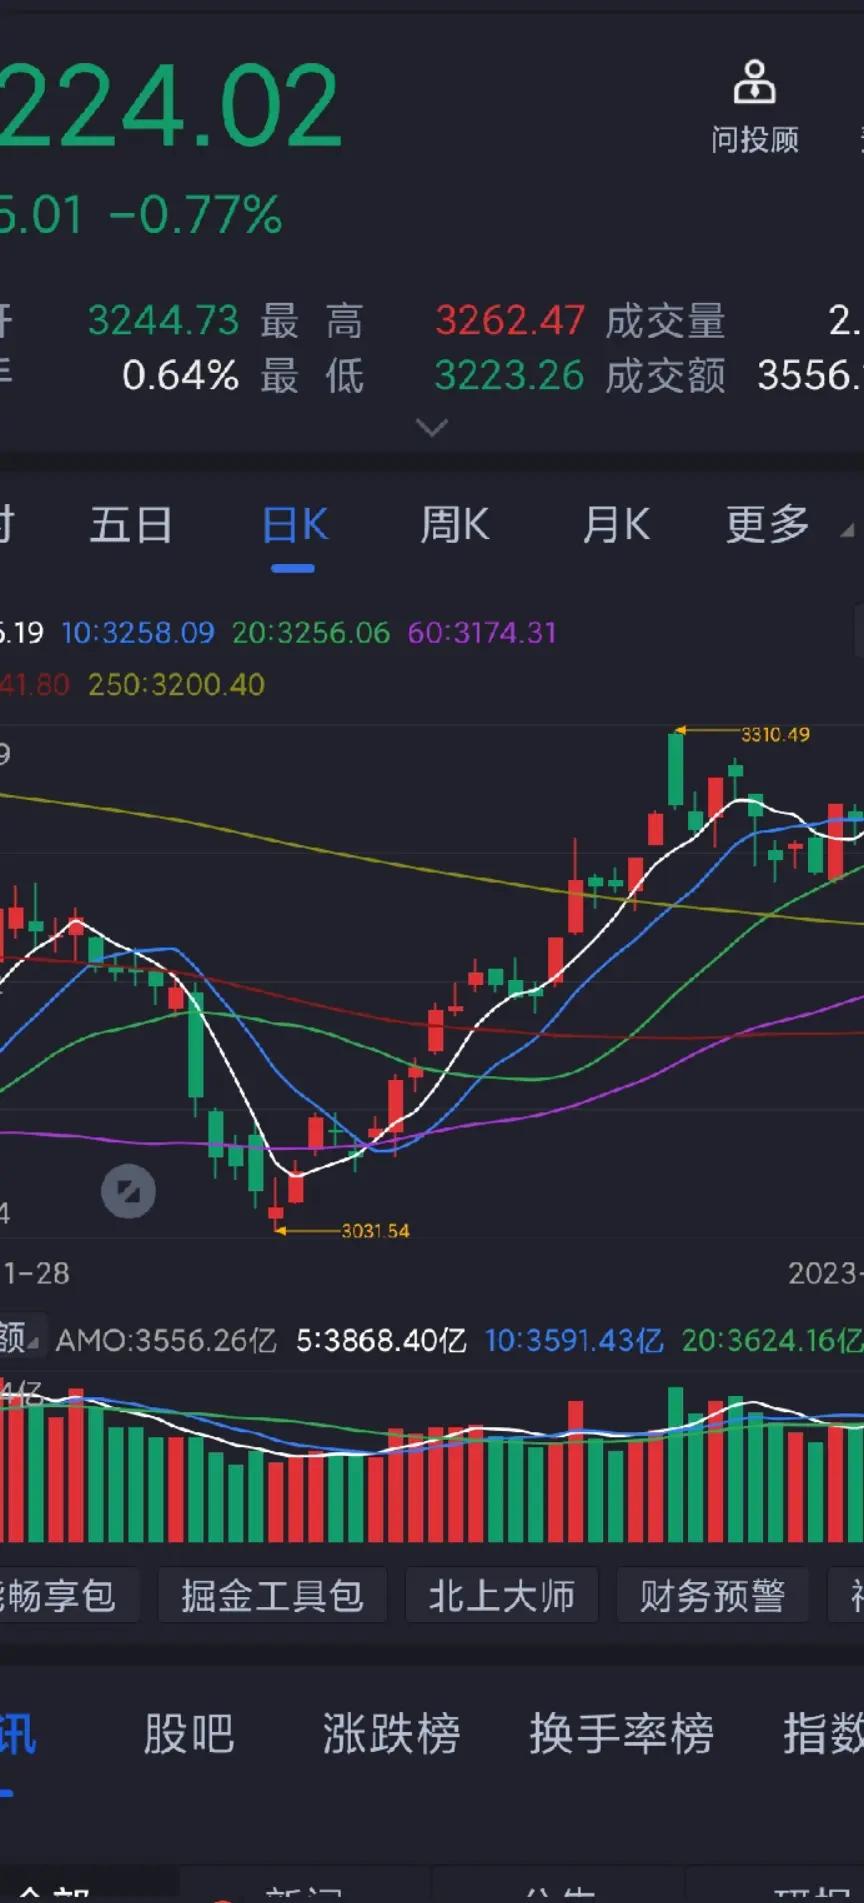Switch to the 月K monthly chart tab
Screen dimensions: 864x1903
pos(615,524)
